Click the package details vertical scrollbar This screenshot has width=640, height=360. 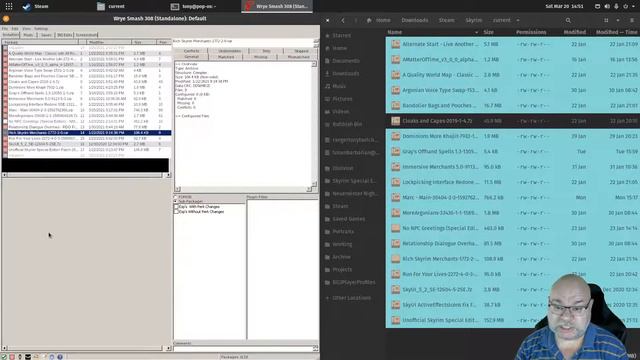click(314, 124)
